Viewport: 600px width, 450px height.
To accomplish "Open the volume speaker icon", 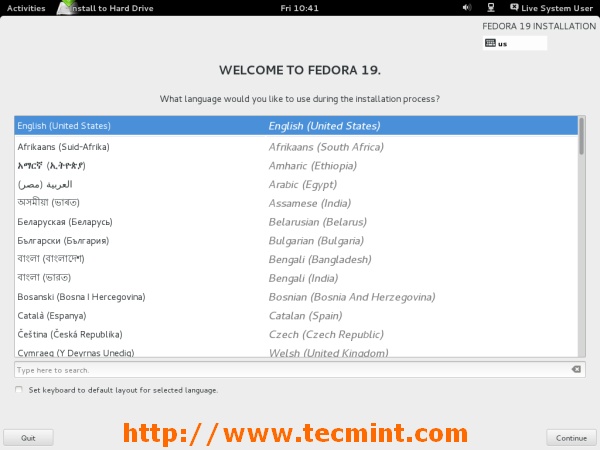I will pos(467,8).
